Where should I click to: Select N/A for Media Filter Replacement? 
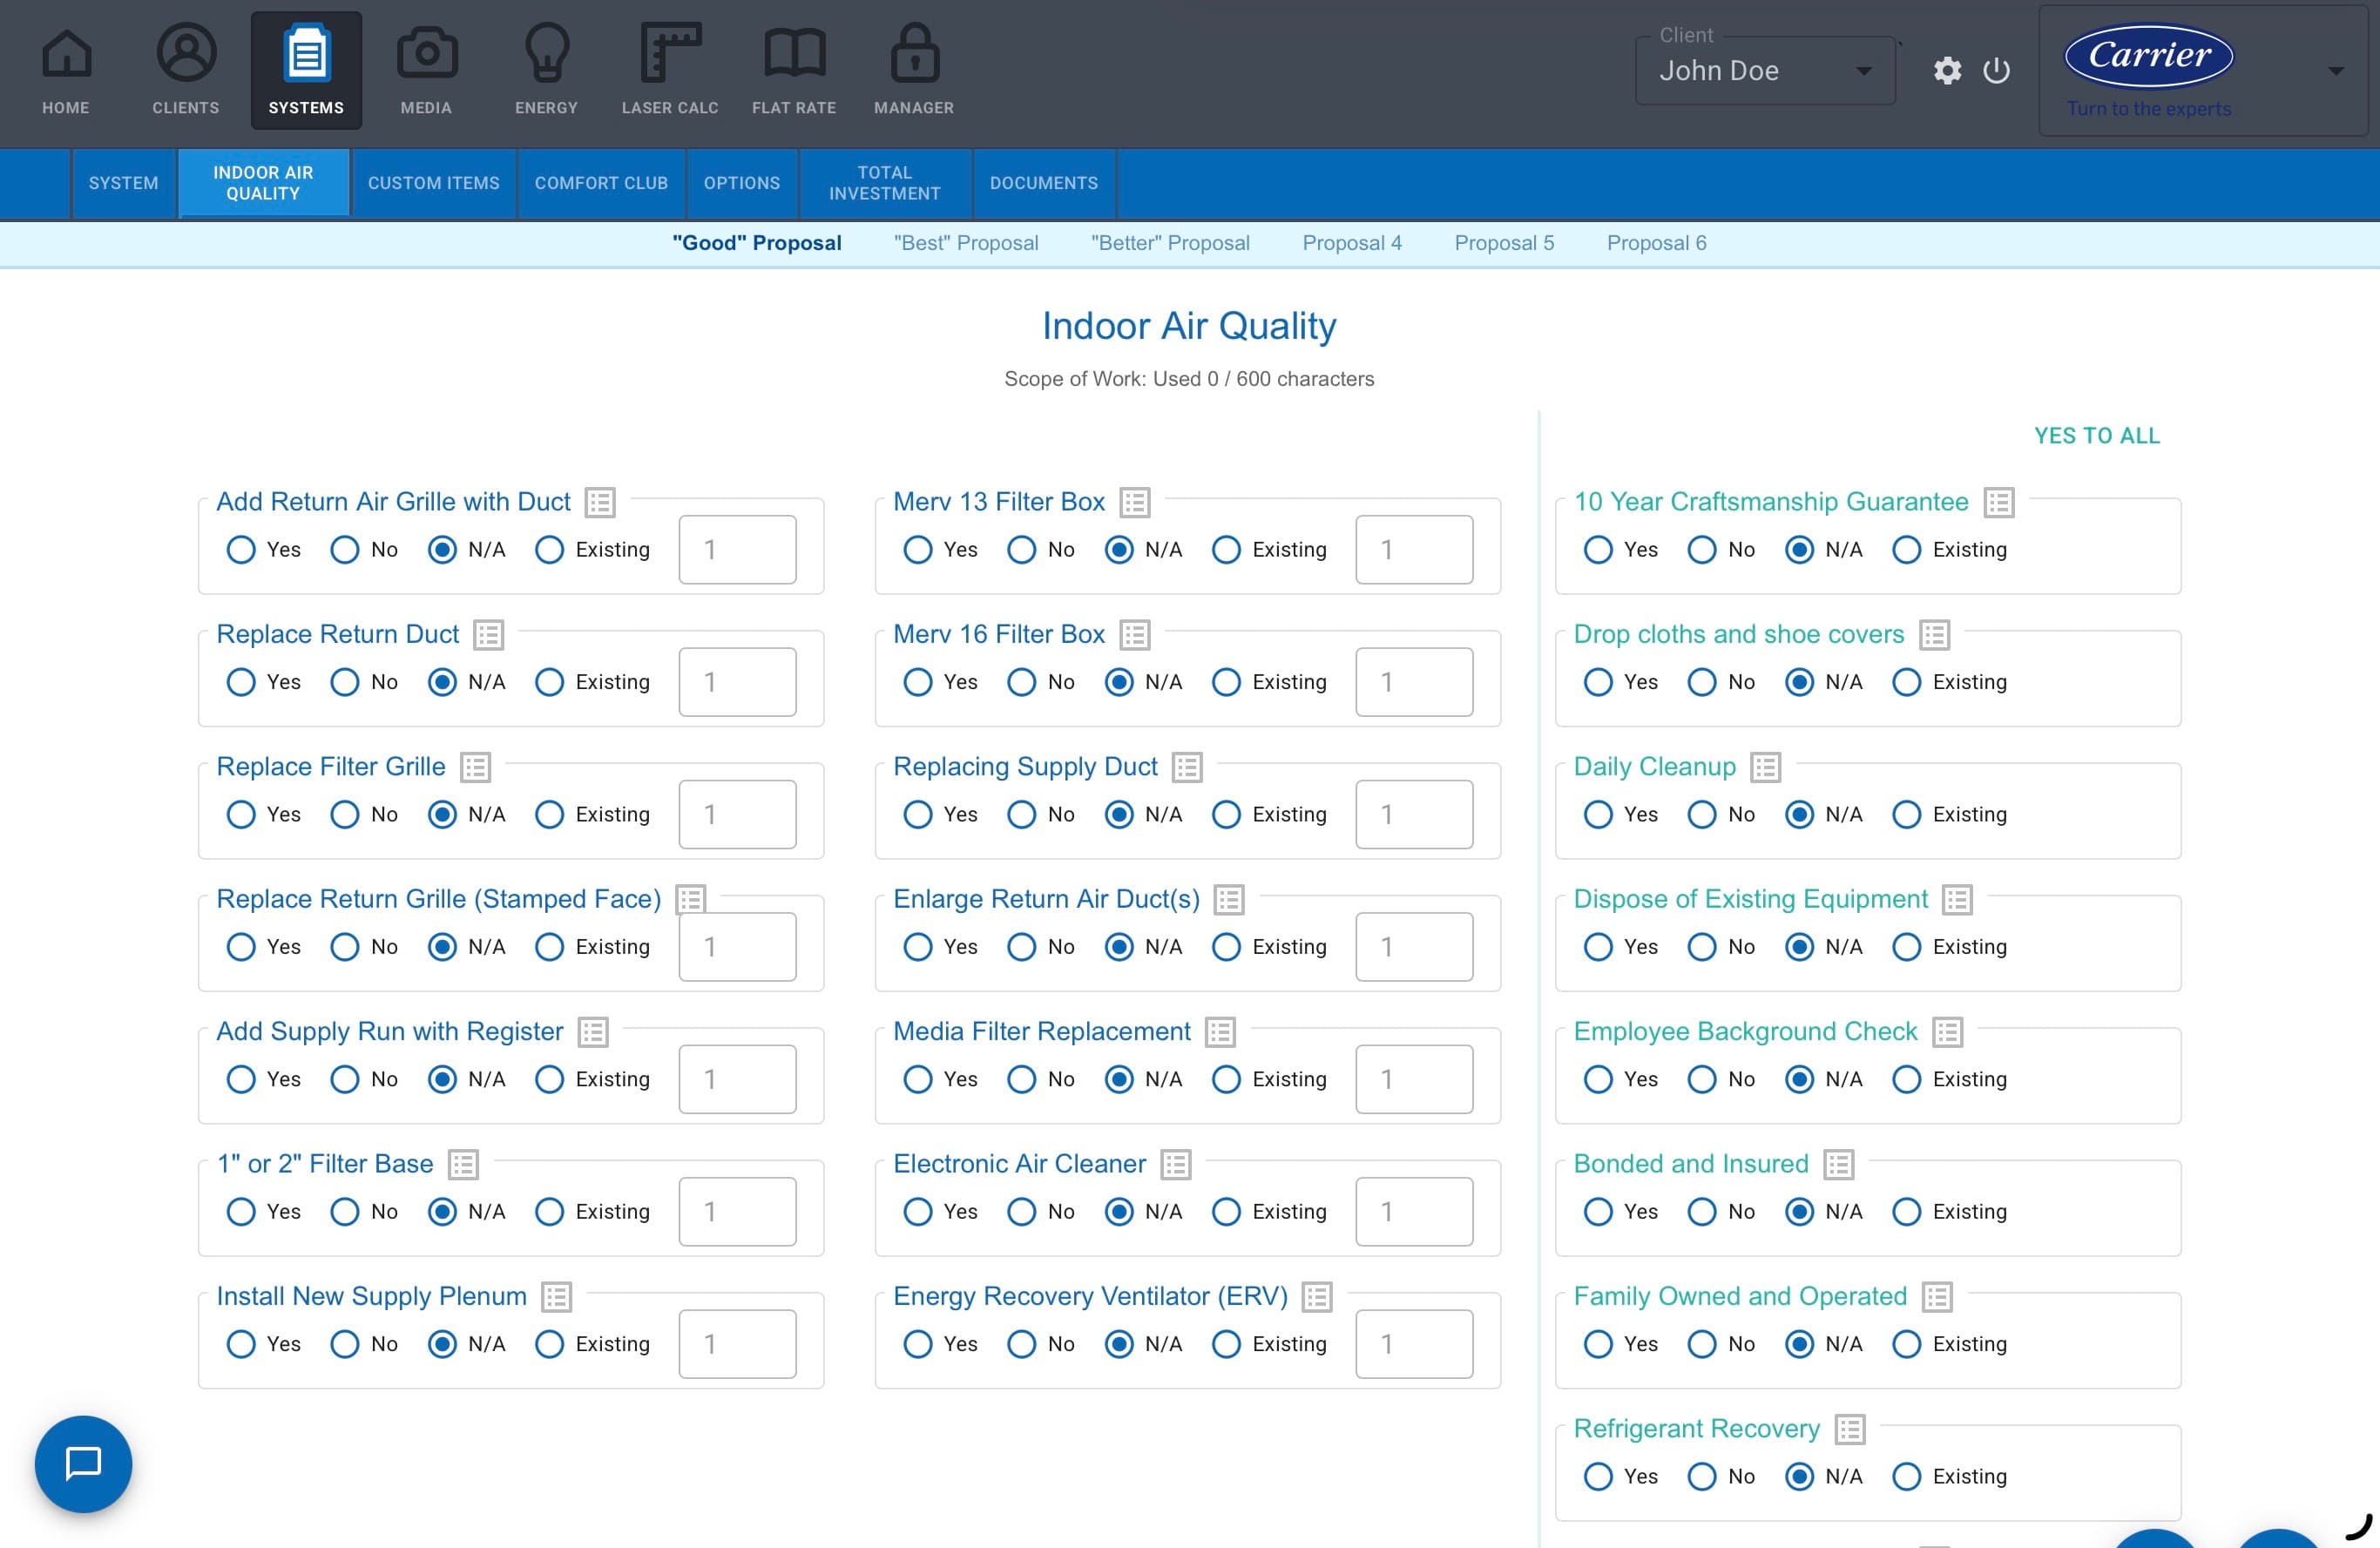pyautogui.click(x=1119, y=1080)
